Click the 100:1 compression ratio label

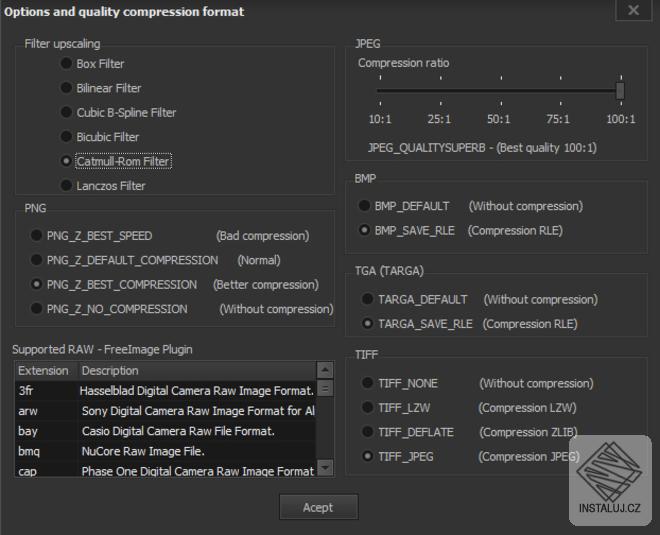pos(621,119)
